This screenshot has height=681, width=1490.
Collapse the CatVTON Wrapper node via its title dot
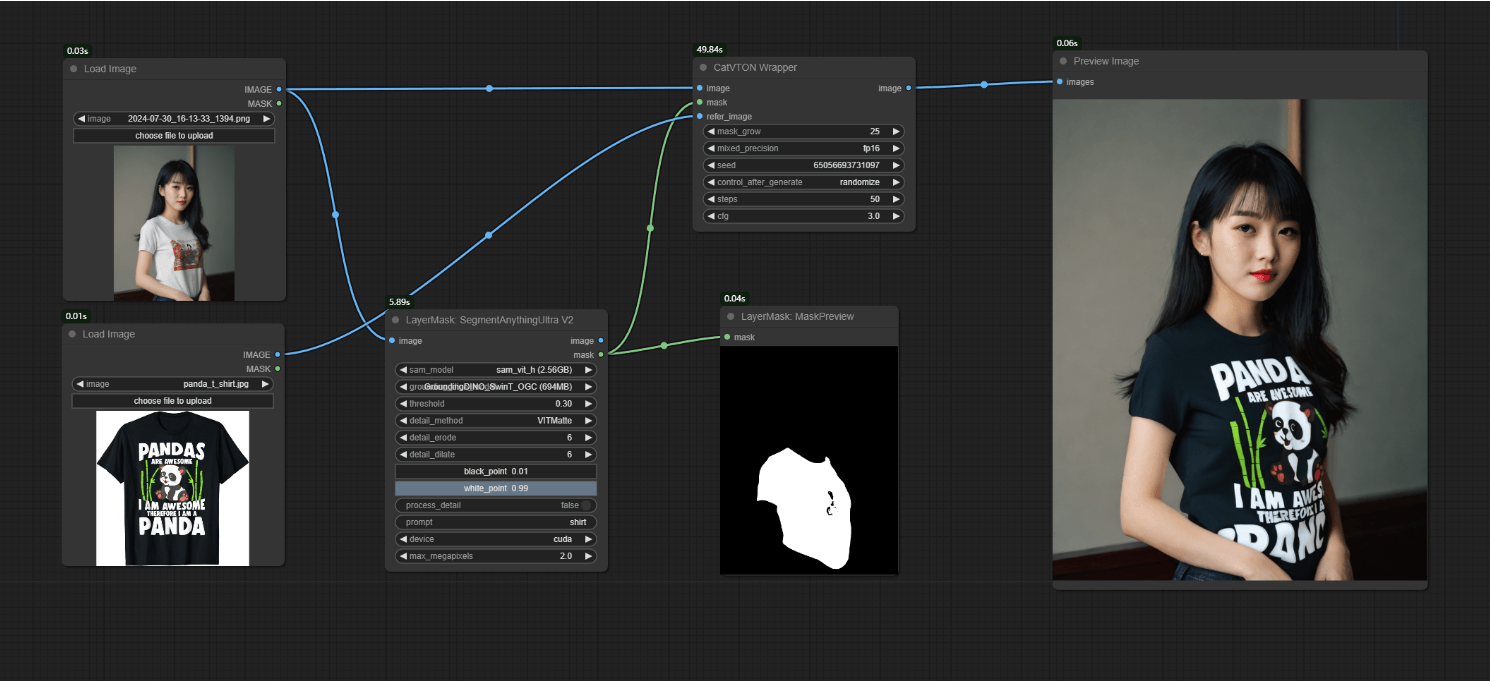705,68
